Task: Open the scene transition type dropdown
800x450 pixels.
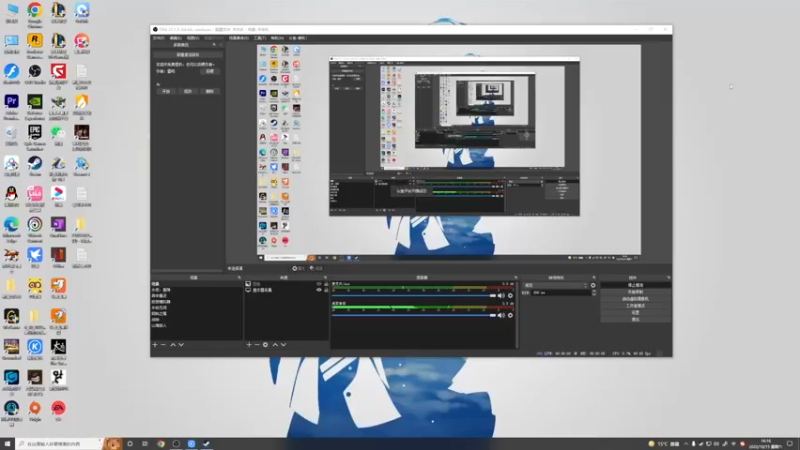Action: [556, 285]
